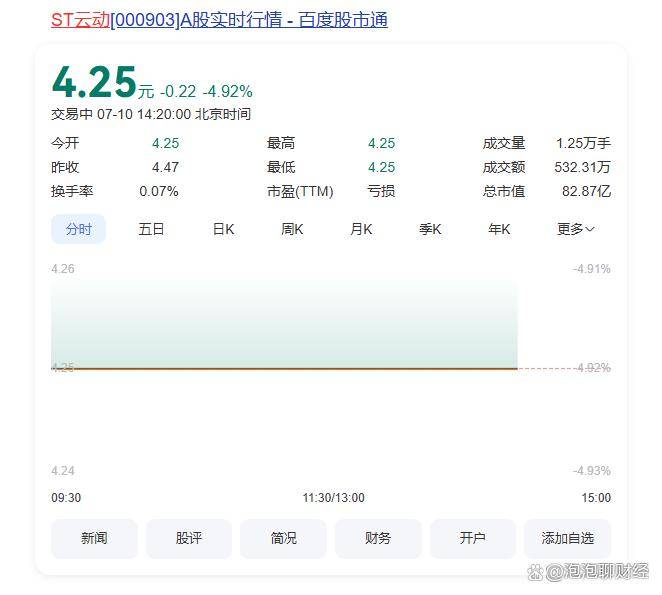Open the ST云动 百度股市通 title link
This screenshot has height=595, width=662.
[219, 20]
